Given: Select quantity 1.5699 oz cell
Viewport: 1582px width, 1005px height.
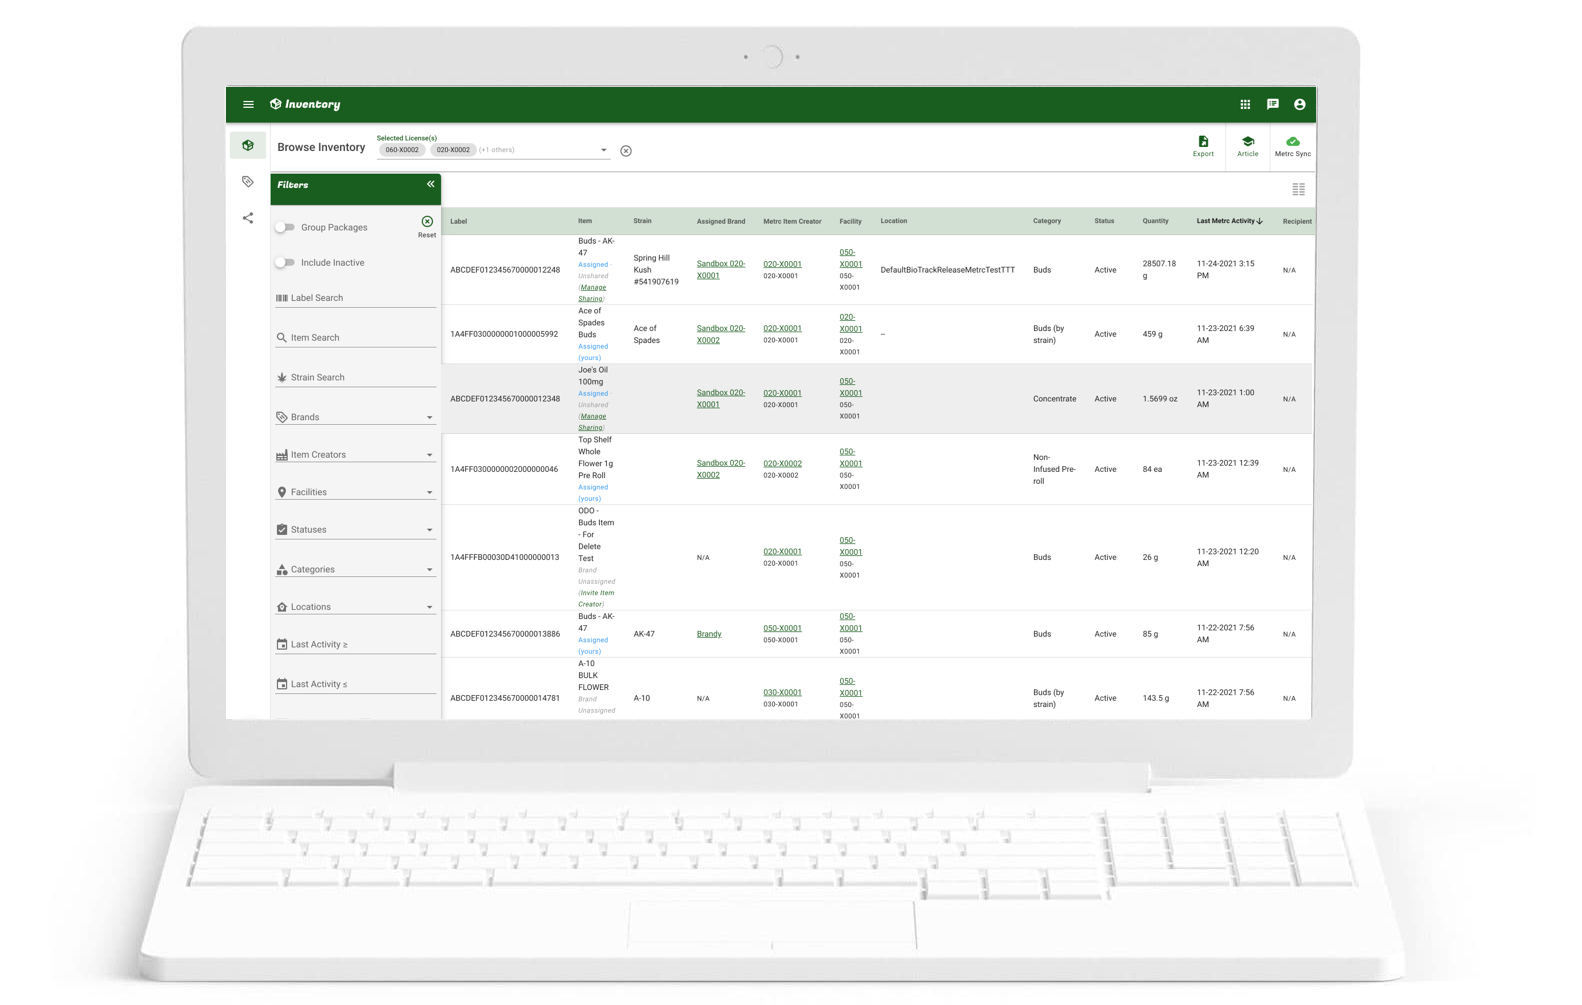Looking at the screenshot, I should pos(1159,399).
